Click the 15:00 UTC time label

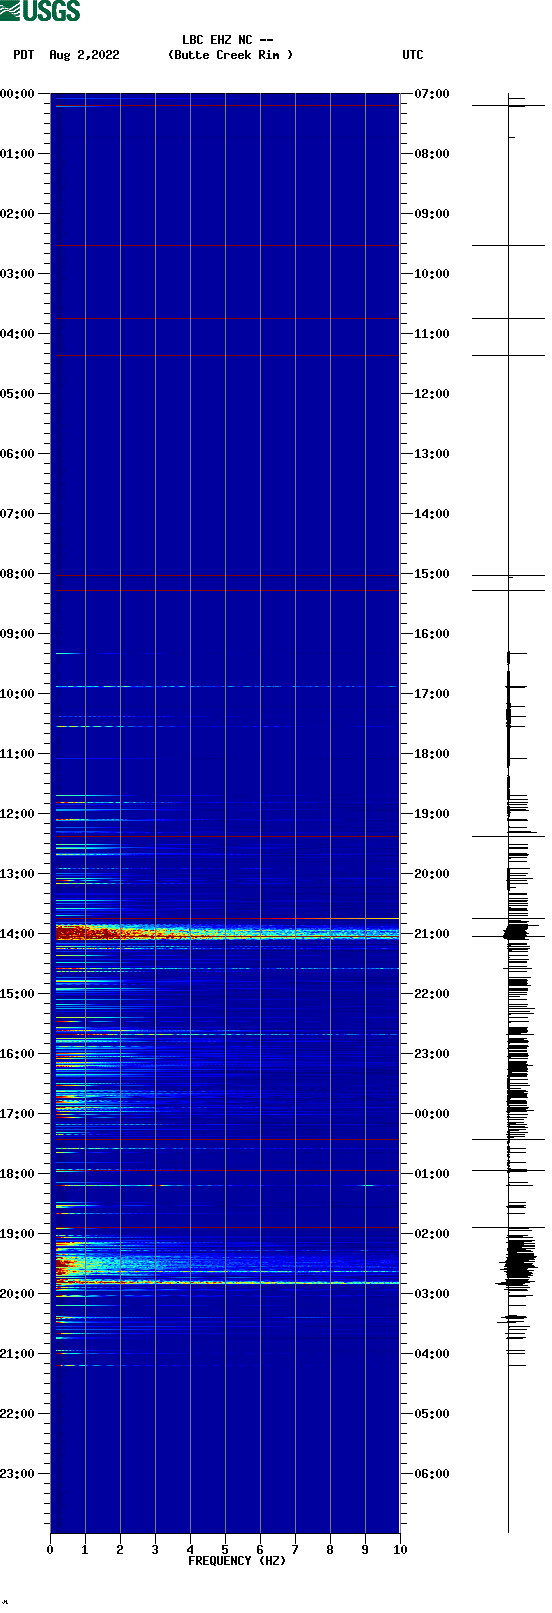point(432,574)
